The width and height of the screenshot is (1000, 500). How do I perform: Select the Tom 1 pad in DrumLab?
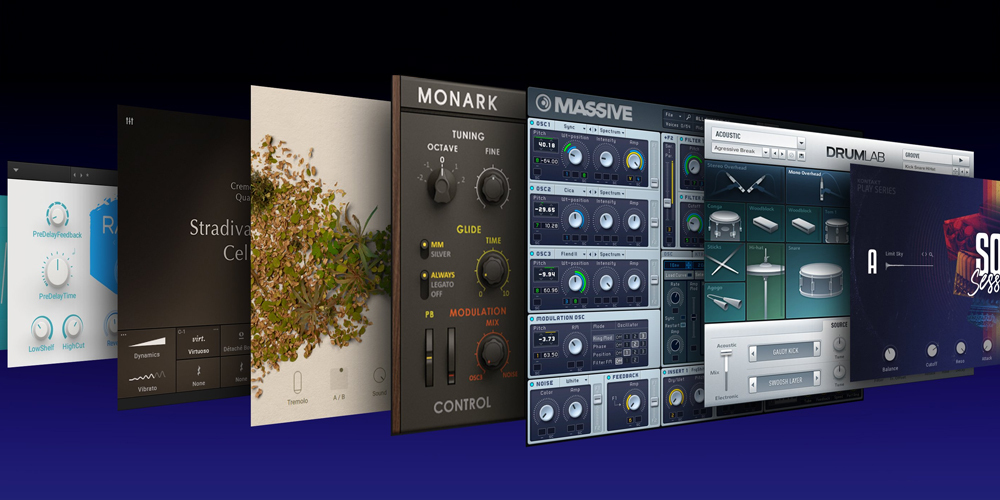[836, 224]
